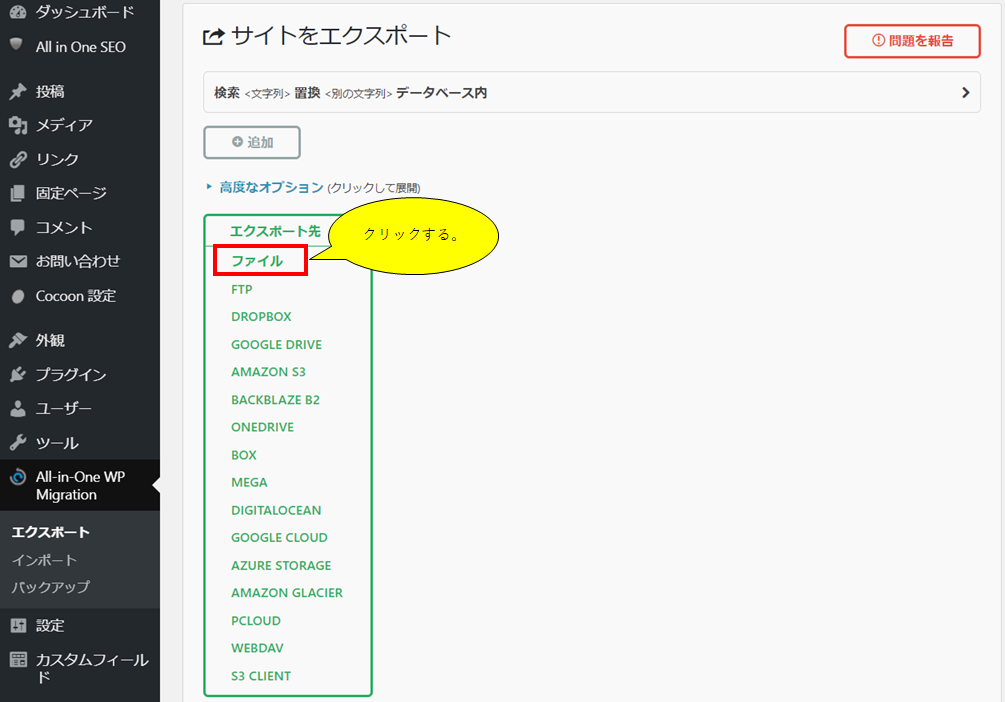Screen dimensions: 1005x702
Task: Open the エクスポート先 dropdown header
Action: [x=275, y=231]
